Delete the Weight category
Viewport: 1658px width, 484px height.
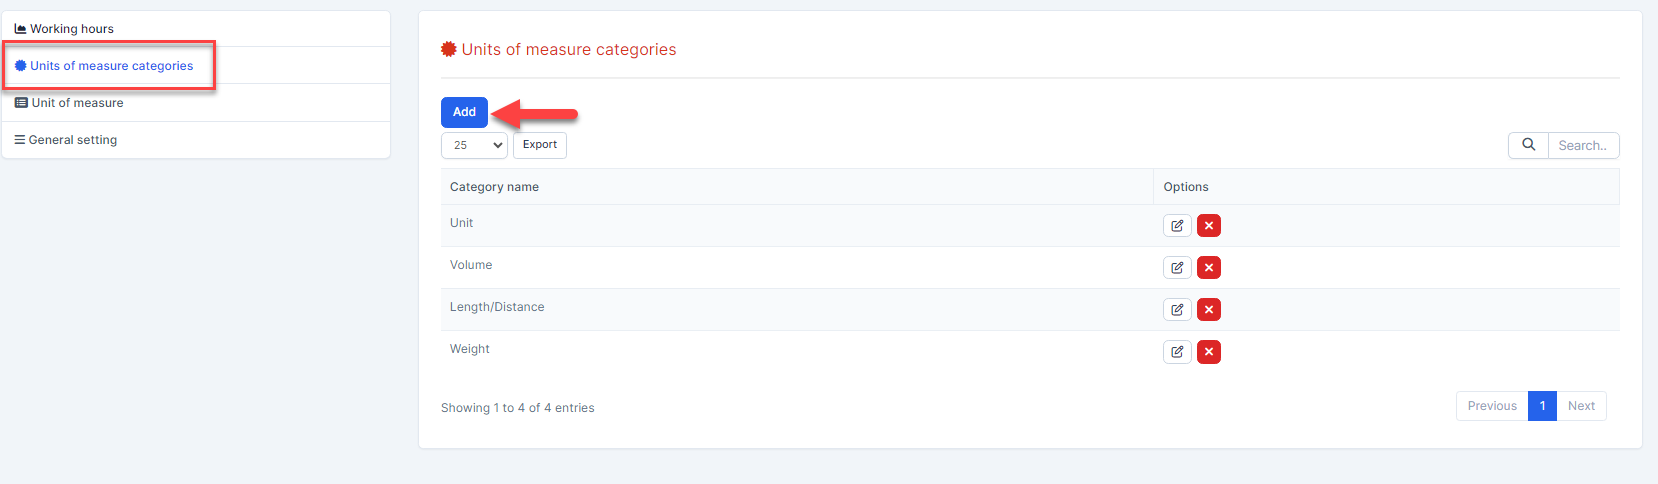pyautogui.click(x=1209, y=352)
